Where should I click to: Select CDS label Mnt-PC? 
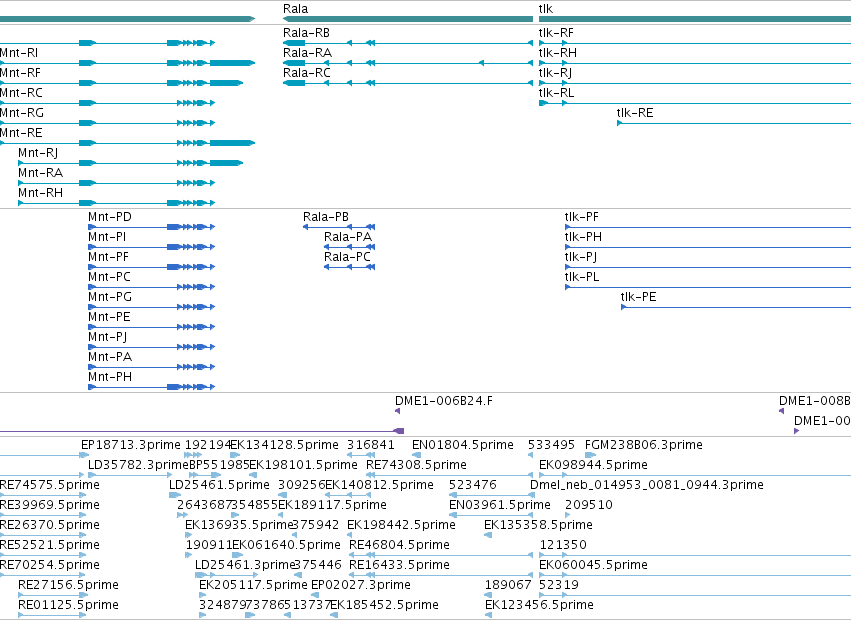click(109, 277)
